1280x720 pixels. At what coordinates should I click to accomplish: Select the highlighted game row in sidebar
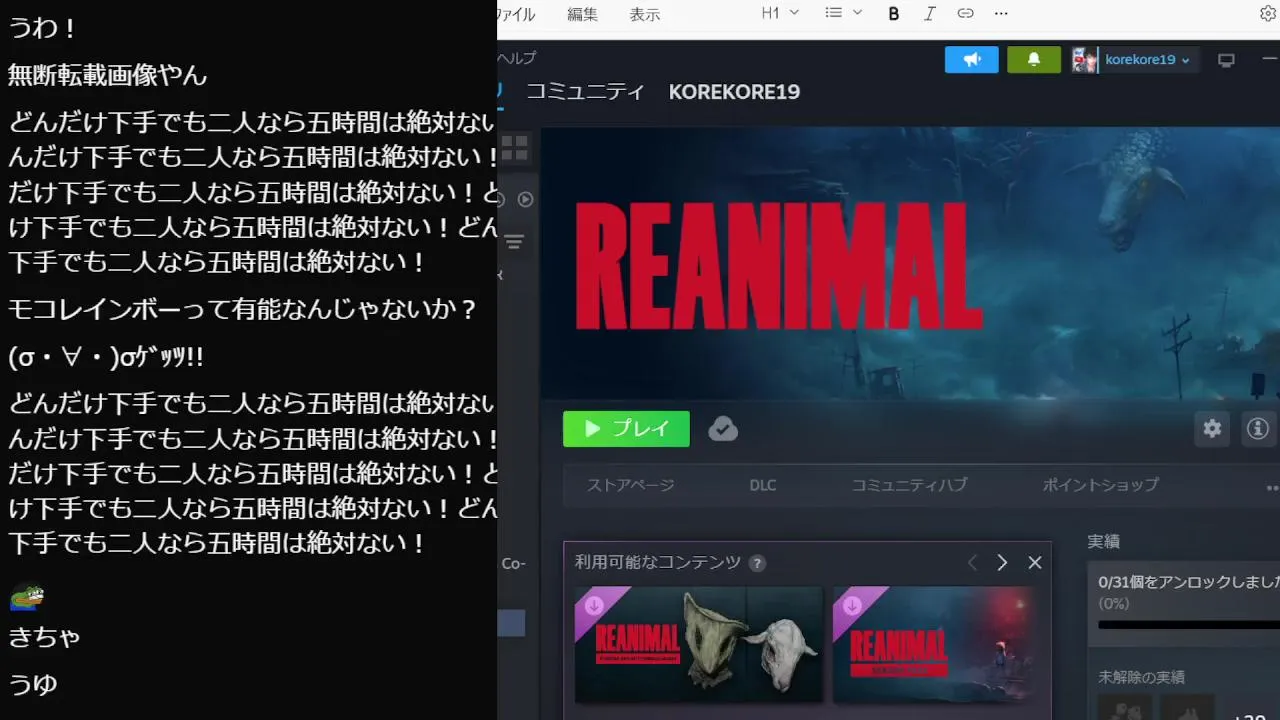coord(512,623)
